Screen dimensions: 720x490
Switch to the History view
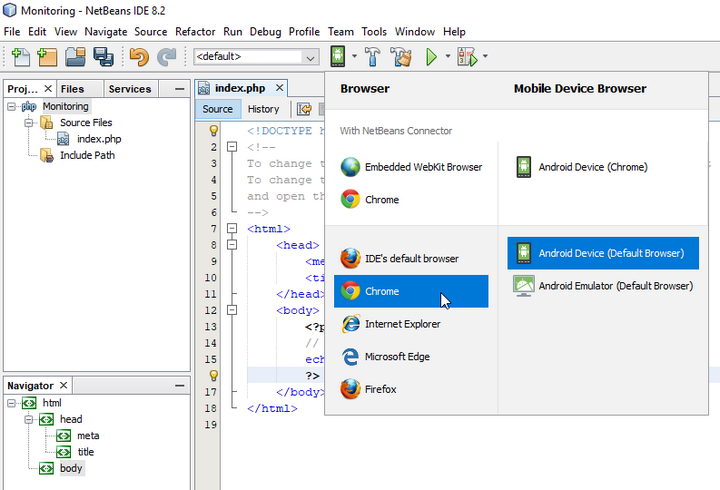tap(264, 109)
